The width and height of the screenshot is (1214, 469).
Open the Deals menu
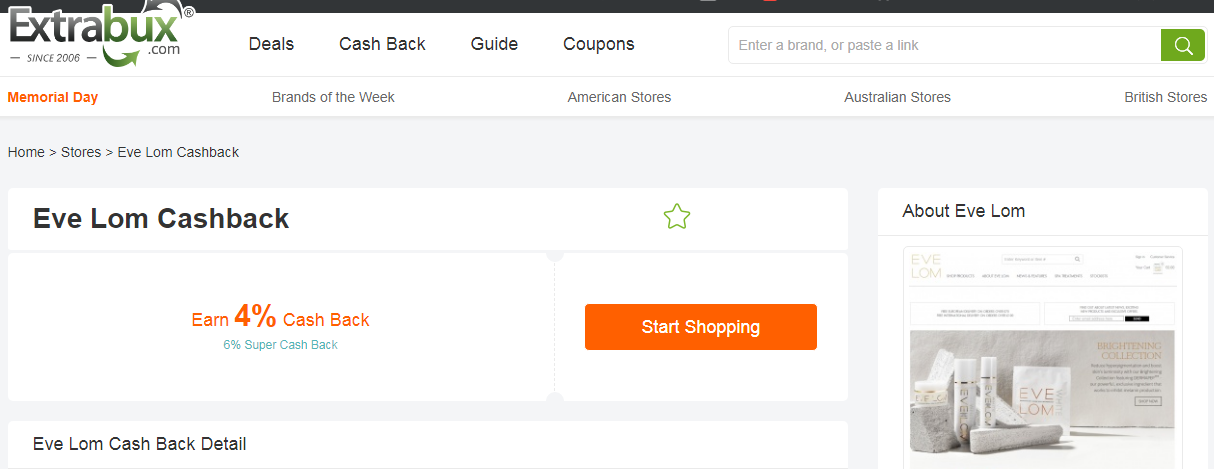click(271, 44)
